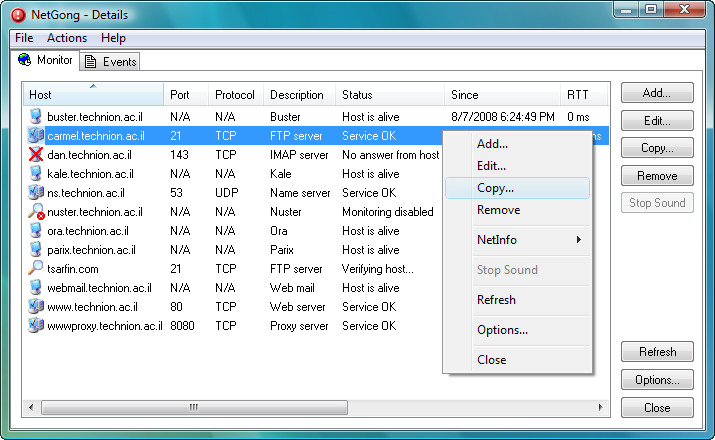Choose Refresh in the context menu
The width and height of the screenshot is (715, 440).
518,300
